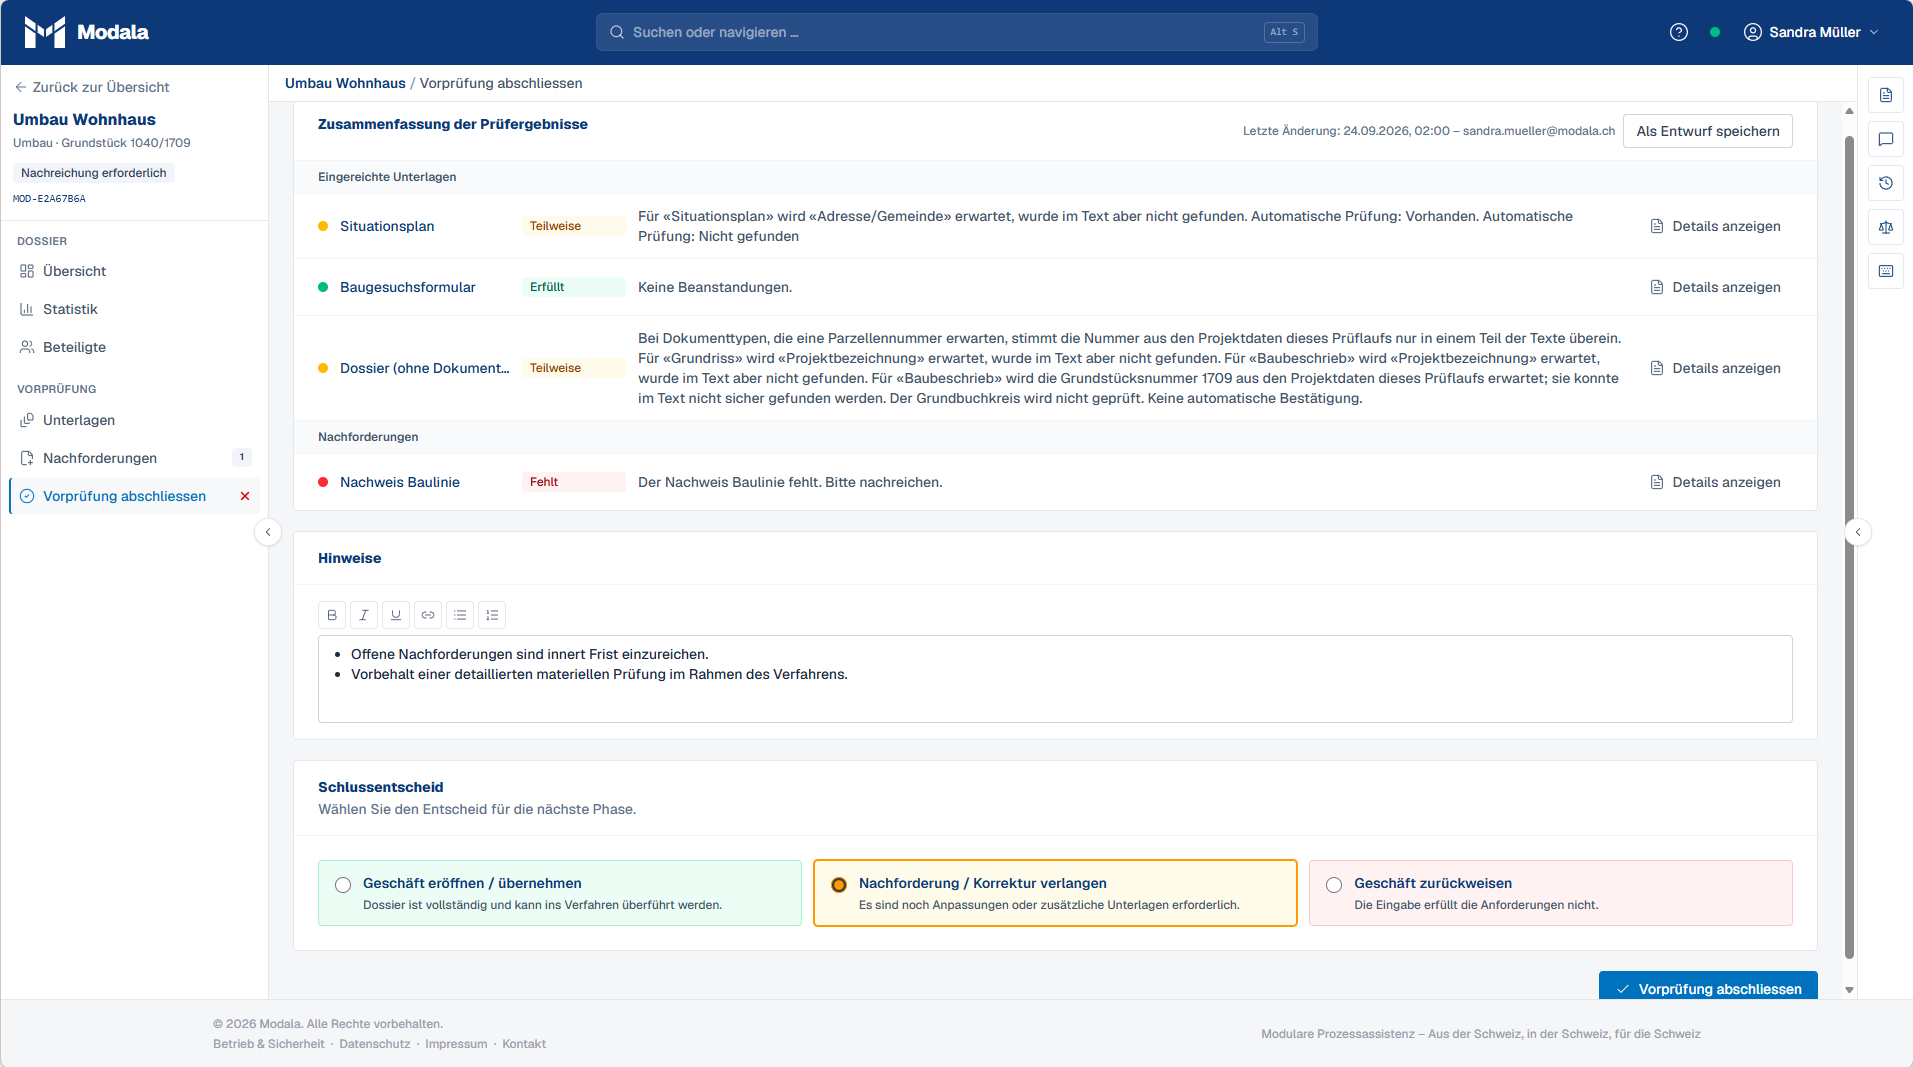Image resolution: width=1913 pixels, height=1067 pixels.
Task: Open the documents panel icon in right rail
Action: pyautogui.click(x=1886, y=95)
